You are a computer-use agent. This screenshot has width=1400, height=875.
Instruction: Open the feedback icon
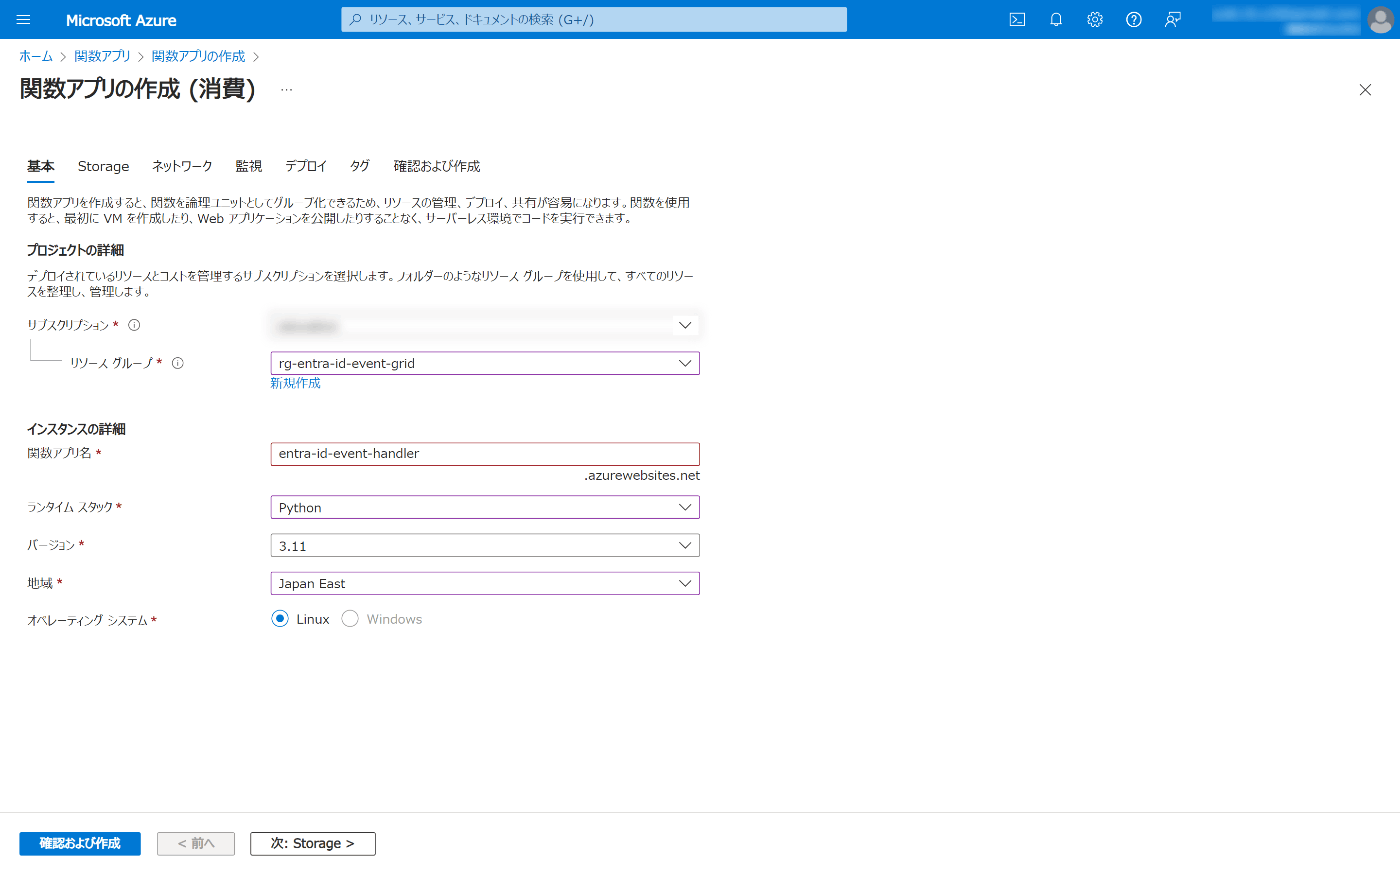tap(1173, 20)
